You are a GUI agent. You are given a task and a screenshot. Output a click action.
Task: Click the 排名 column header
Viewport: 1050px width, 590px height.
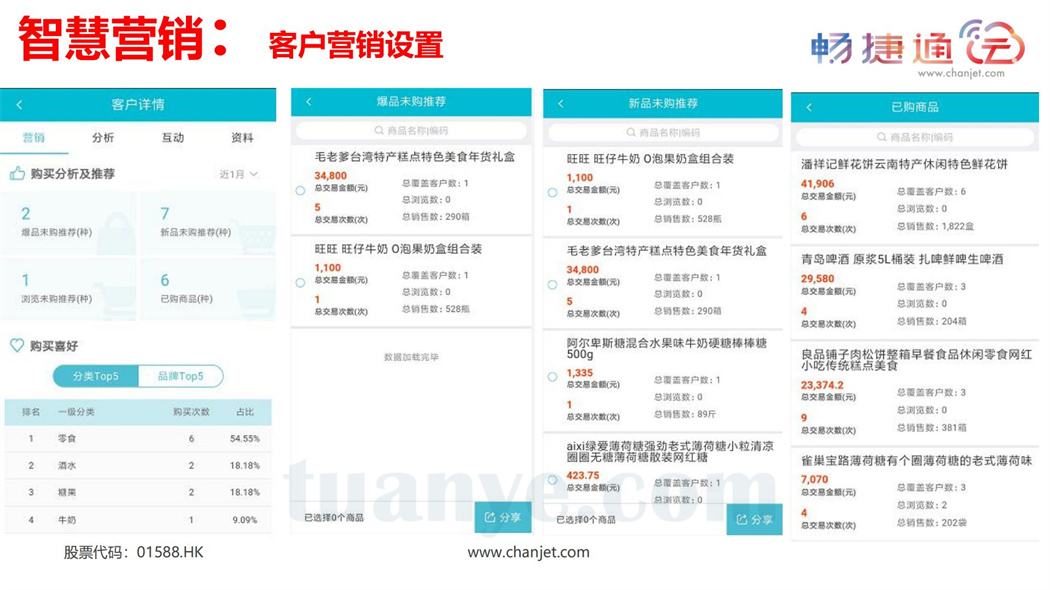(31, 412)
